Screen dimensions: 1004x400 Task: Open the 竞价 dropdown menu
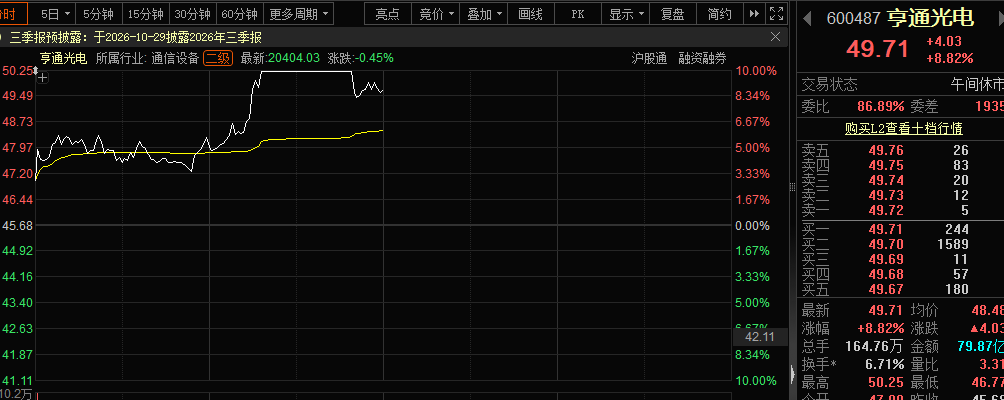(x=435, y=14)
